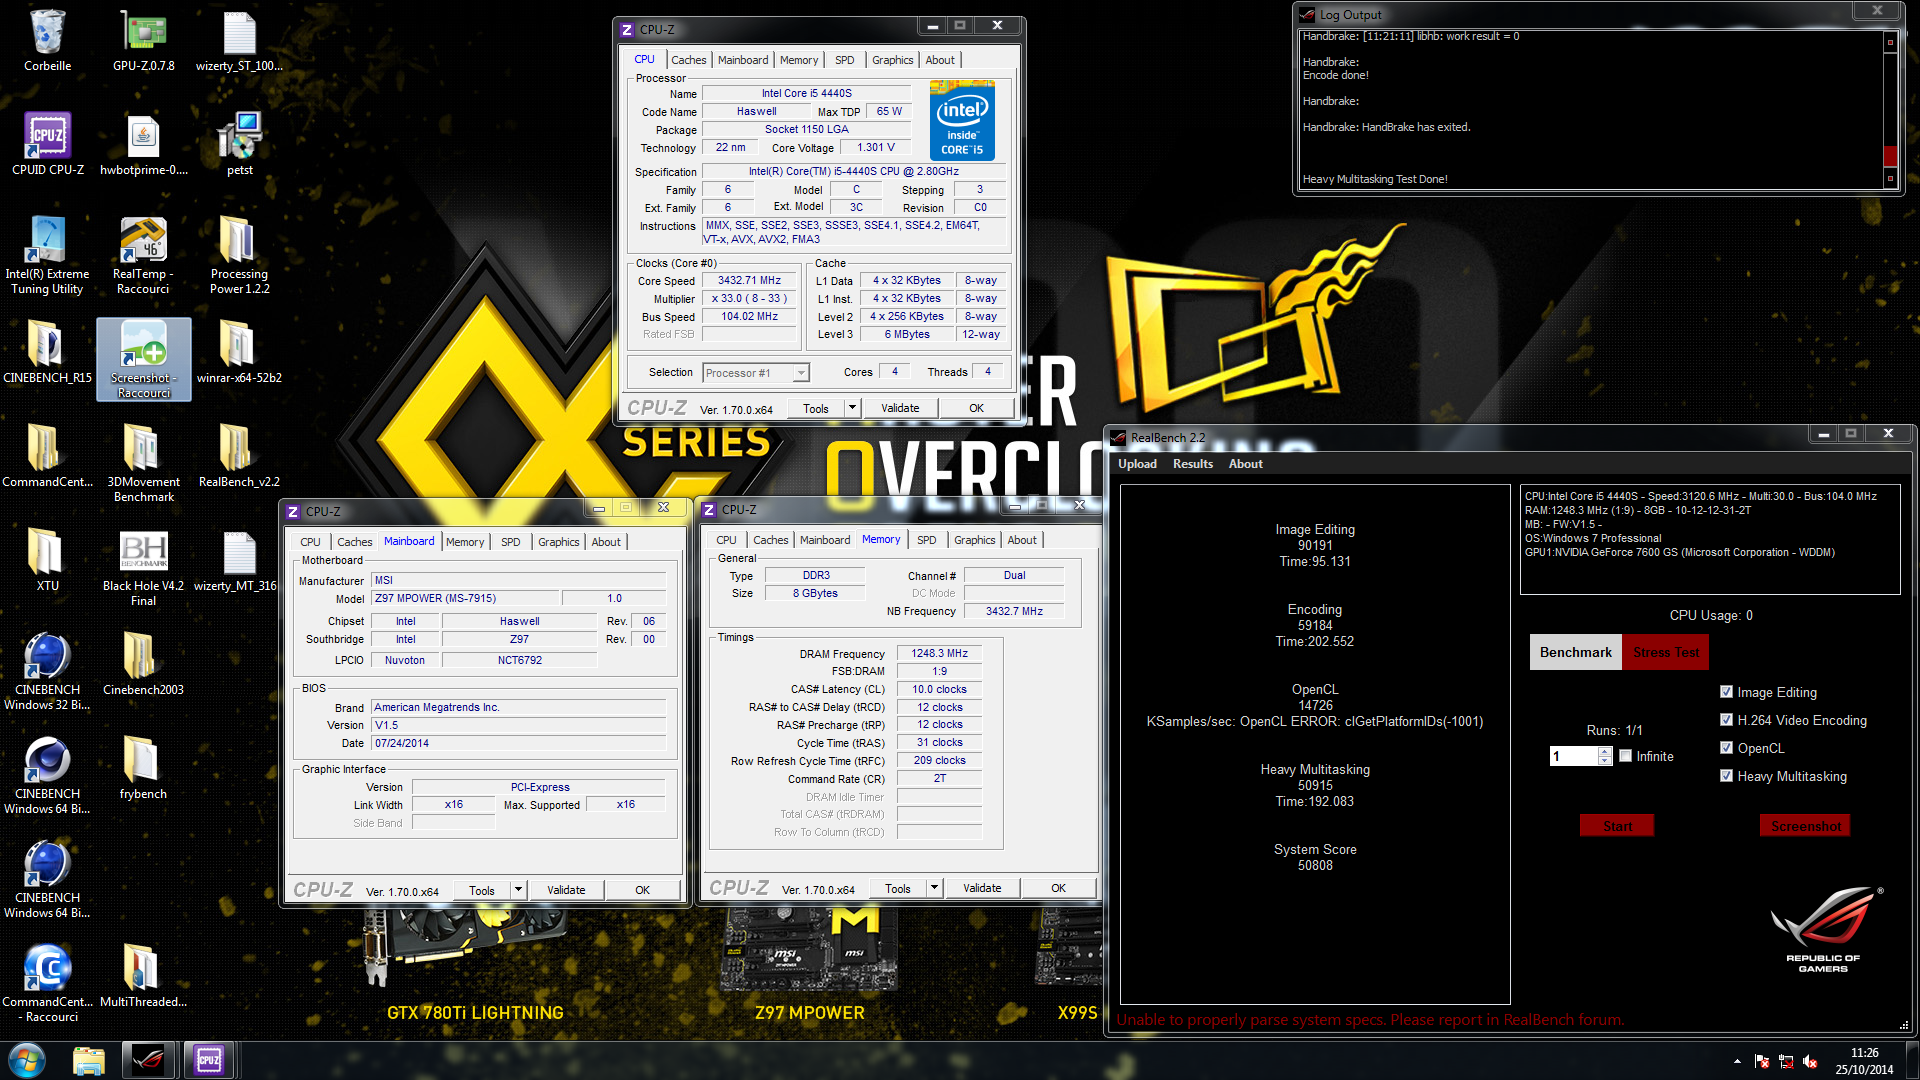Open MultiThreaded desktop icon
Image resolution: width=1920 pixels, height=1080 pixels.
(143, 976)
